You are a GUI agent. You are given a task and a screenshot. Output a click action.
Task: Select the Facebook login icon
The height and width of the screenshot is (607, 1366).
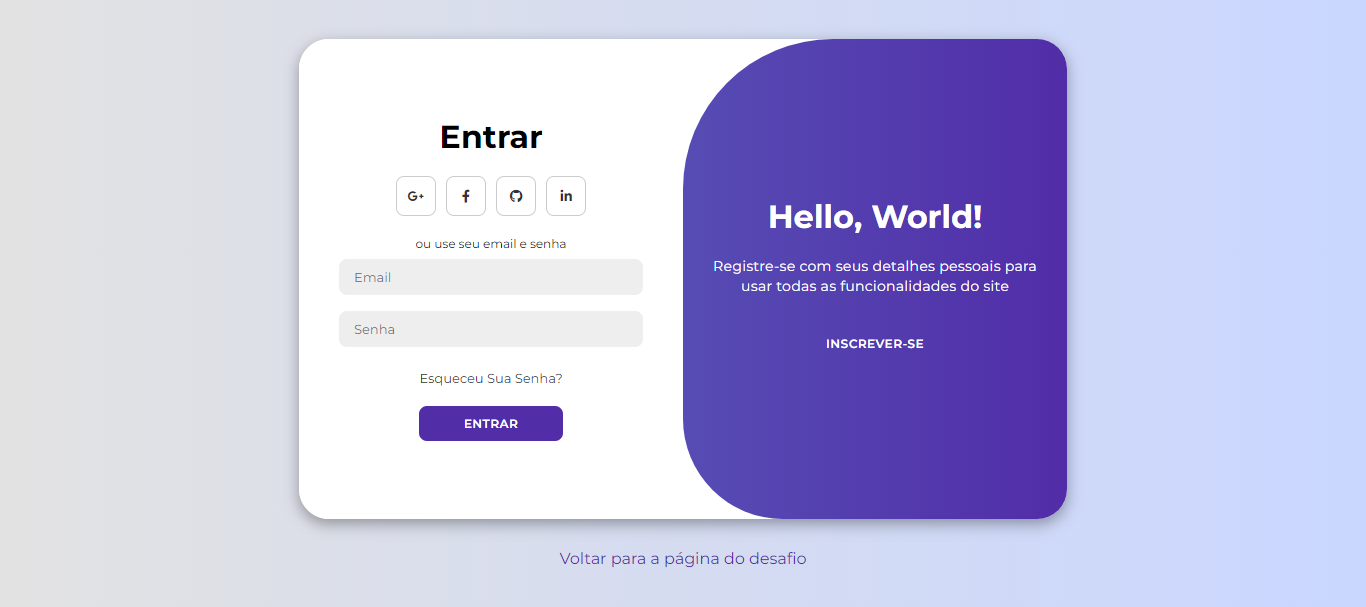[x=466, y=195]
